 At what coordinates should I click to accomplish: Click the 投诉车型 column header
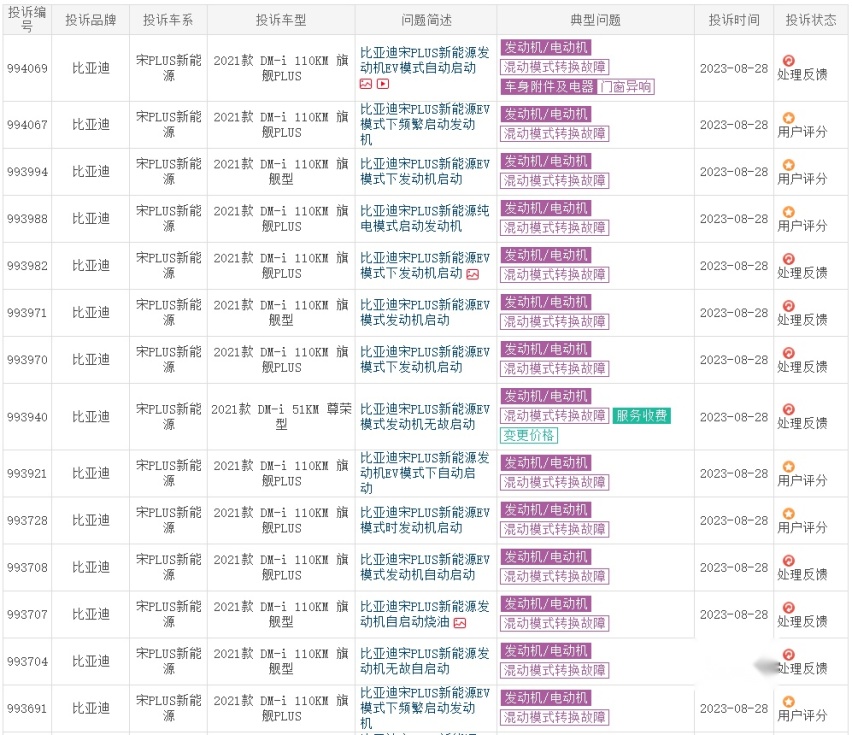[x=281, y=20]
